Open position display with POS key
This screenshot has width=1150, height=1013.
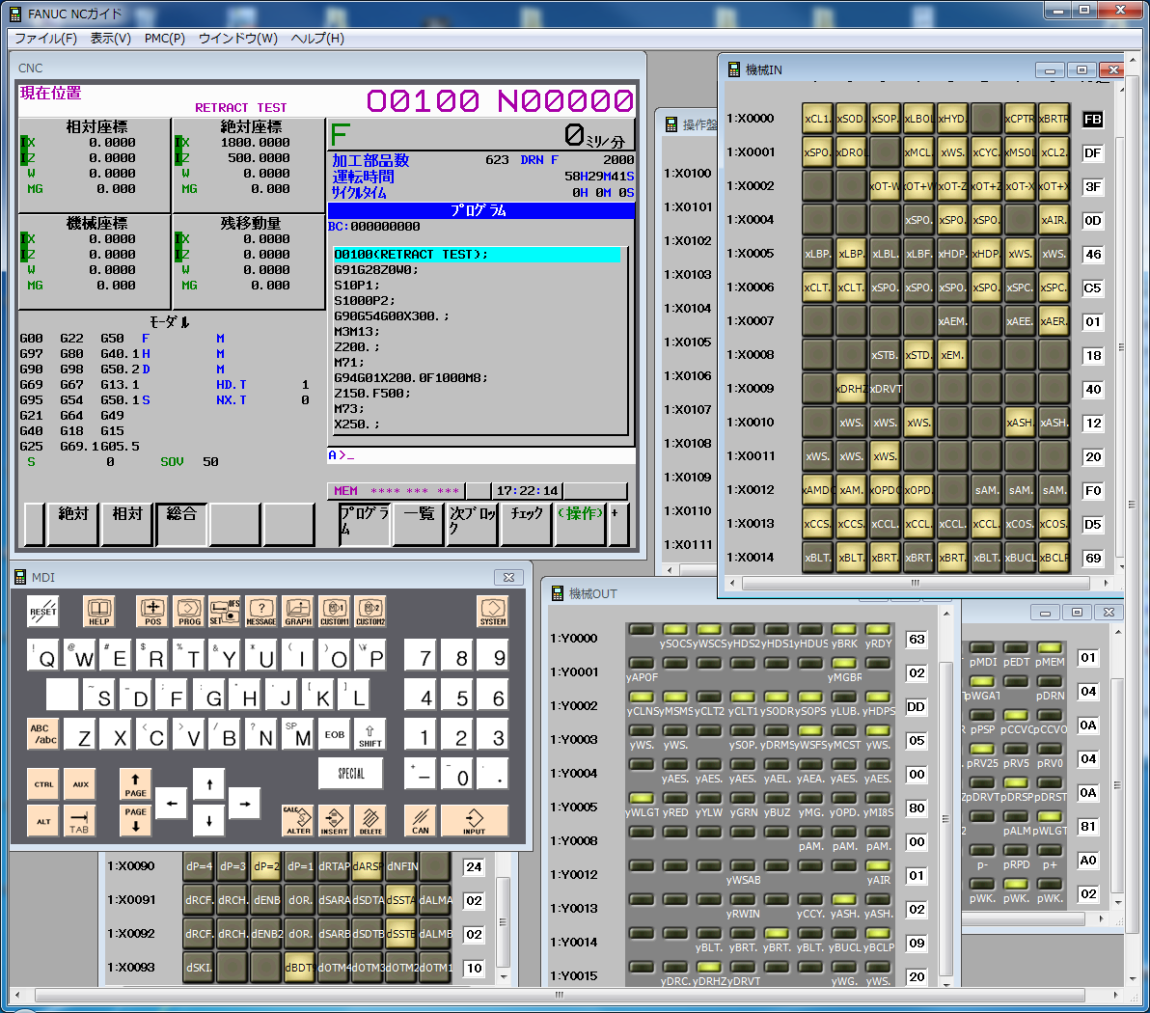[x=153, y=609]
